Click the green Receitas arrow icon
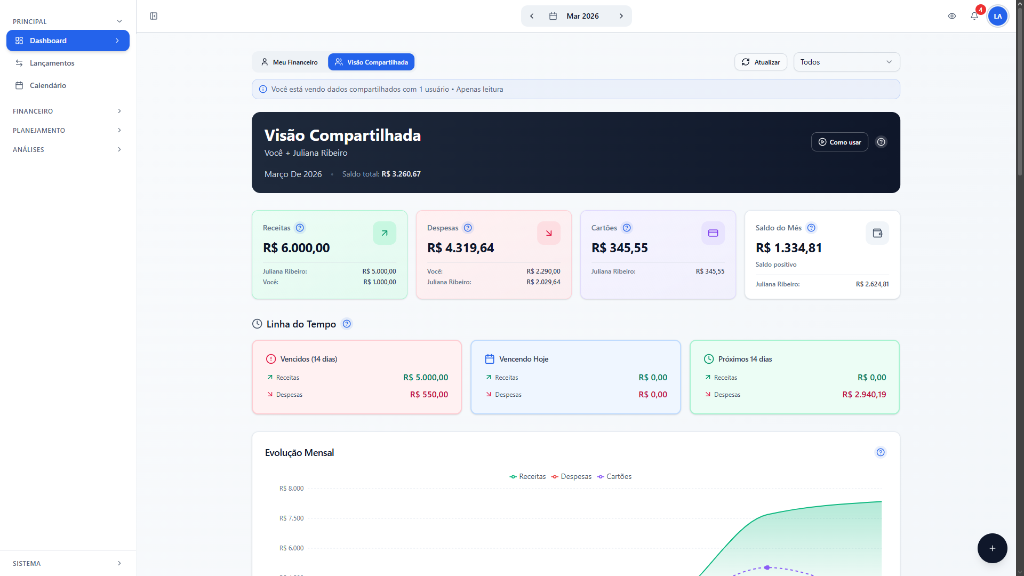Screen dimensions: 1024x576 pyautogui.click(x=385, y=233)
